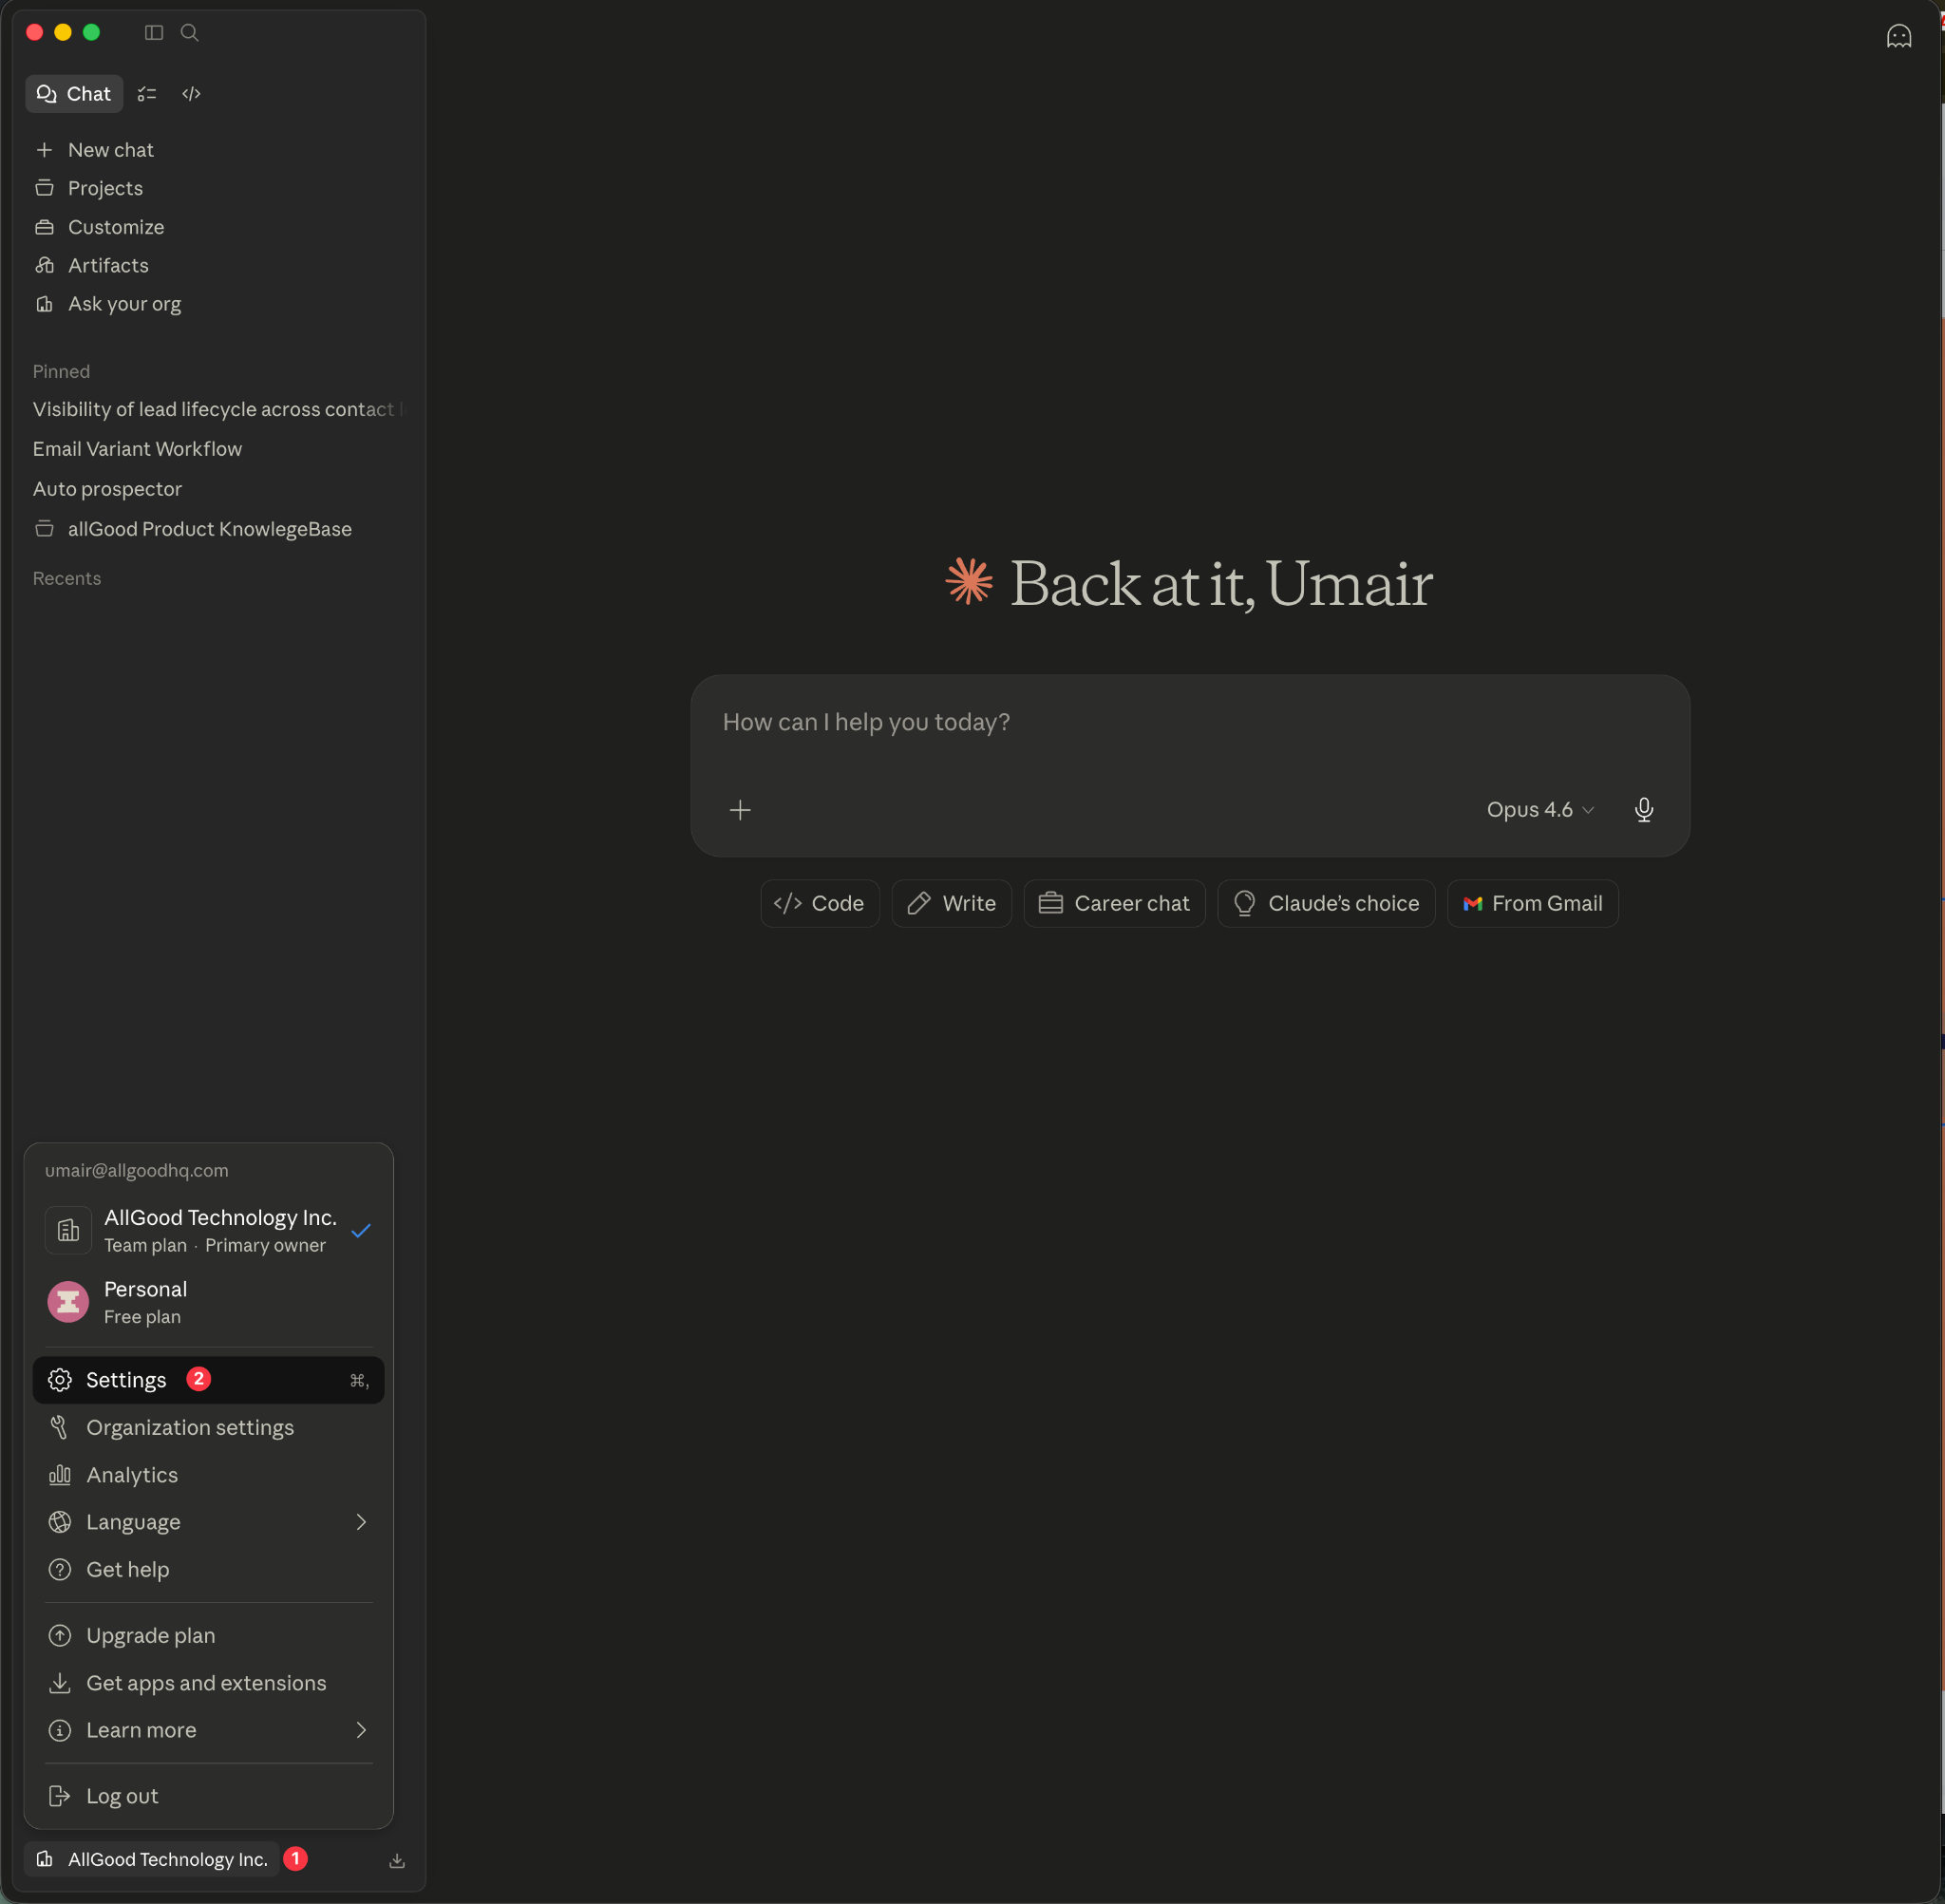Click the sidebar toggle icon

click(x=154, y=33)
